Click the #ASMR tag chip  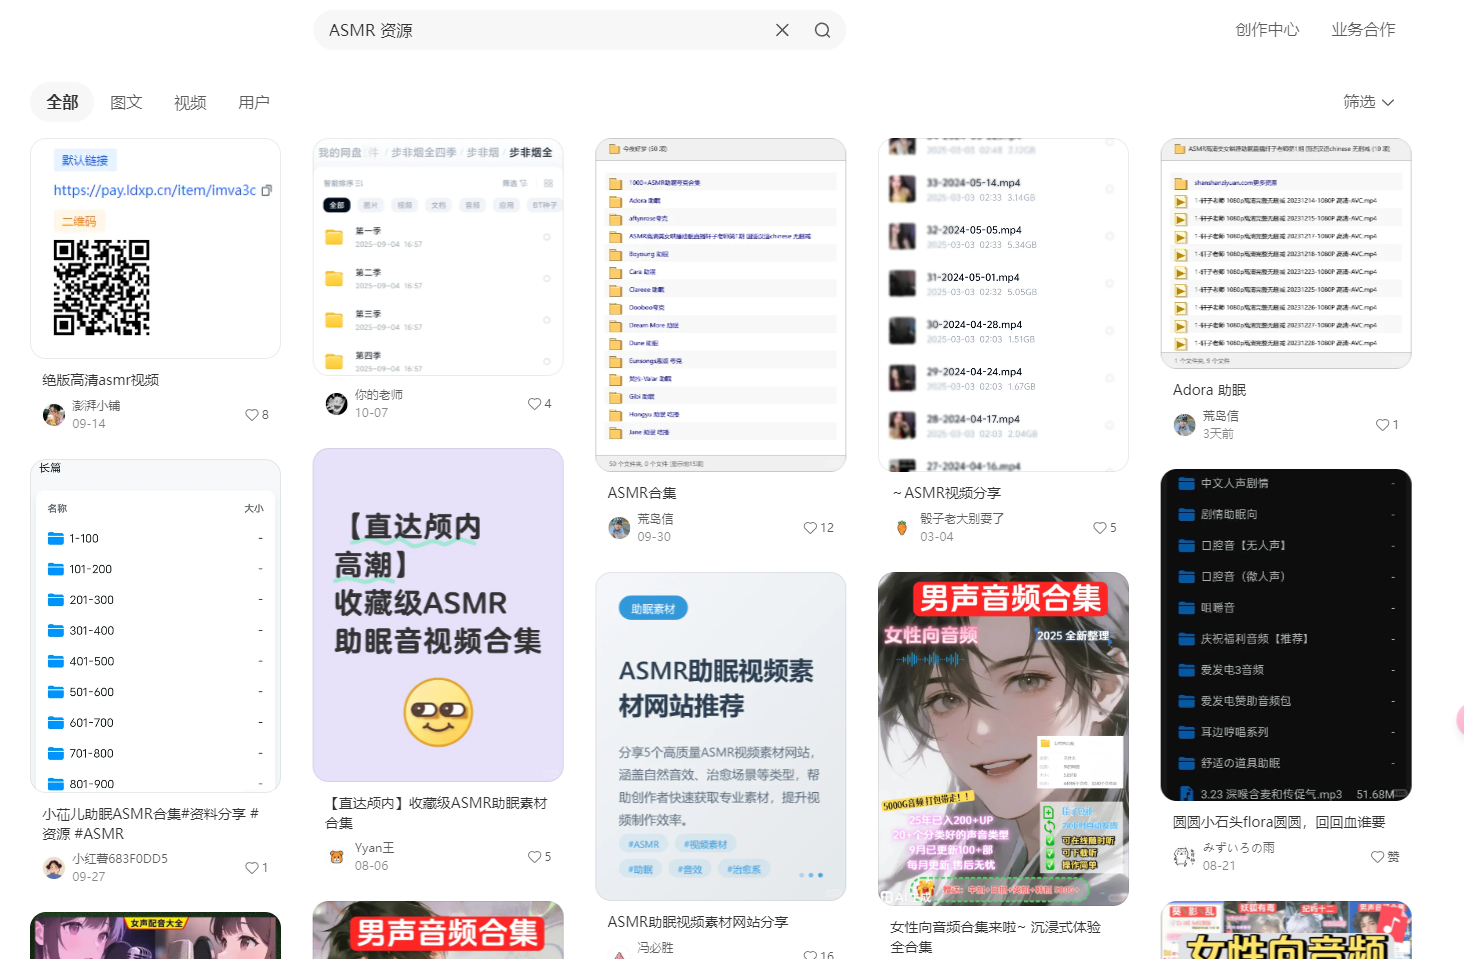click(x=644, y=843)
